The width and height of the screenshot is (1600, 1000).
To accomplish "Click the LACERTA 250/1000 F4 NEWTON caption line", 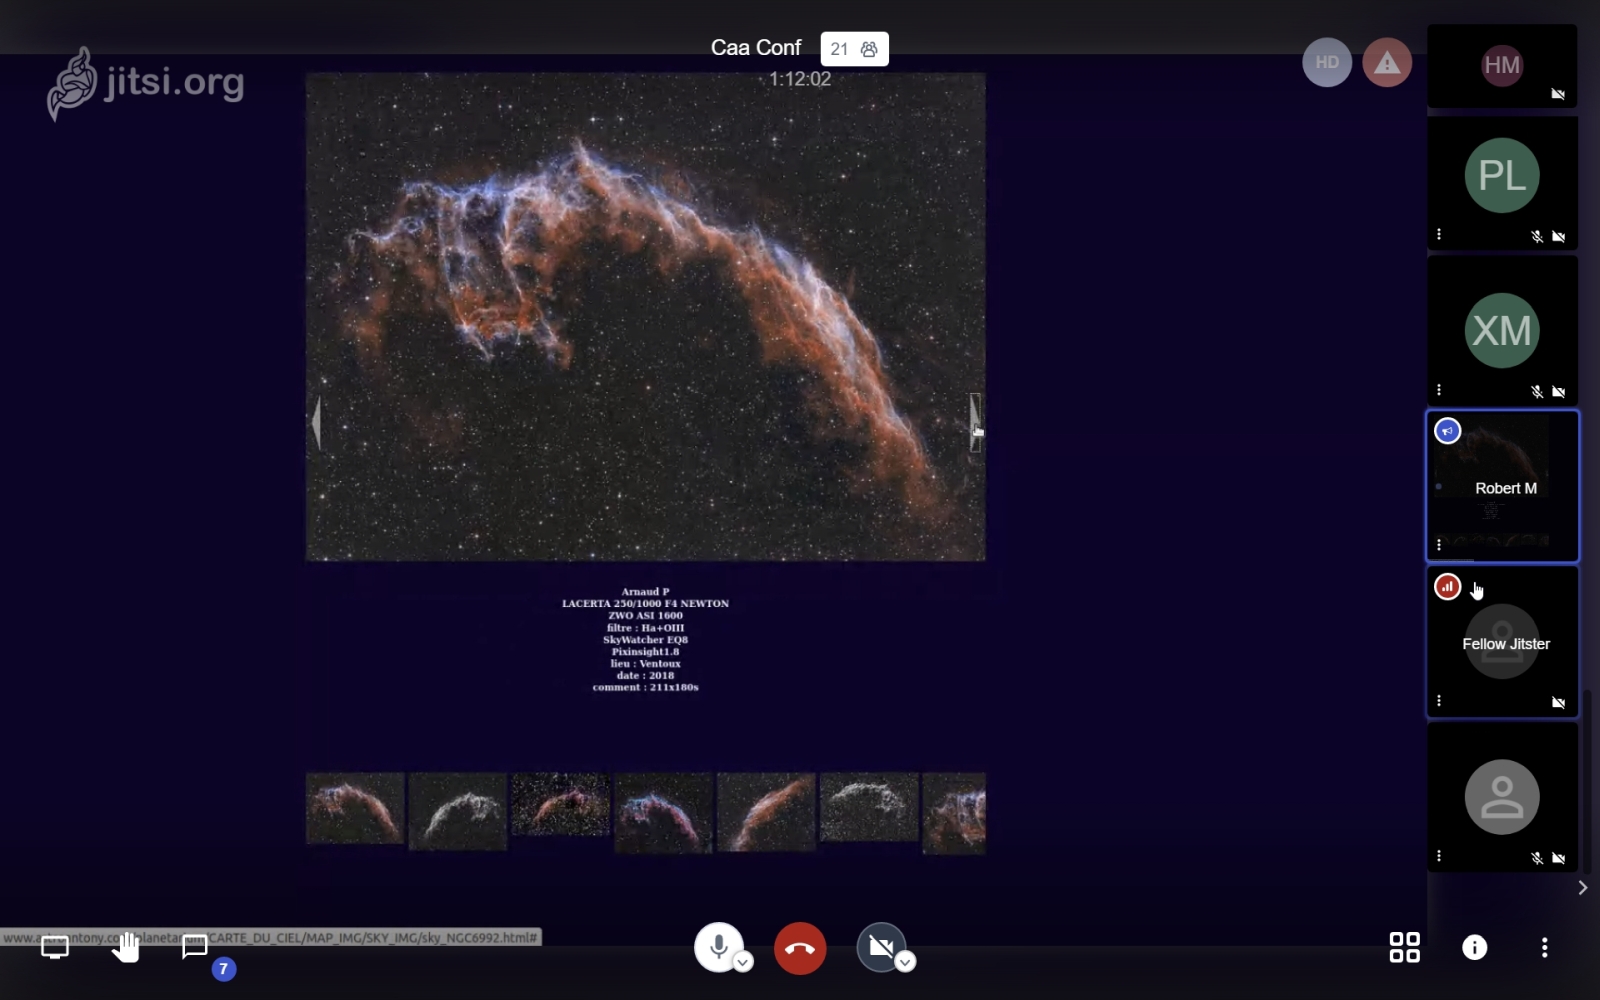I will pos(645,603).
